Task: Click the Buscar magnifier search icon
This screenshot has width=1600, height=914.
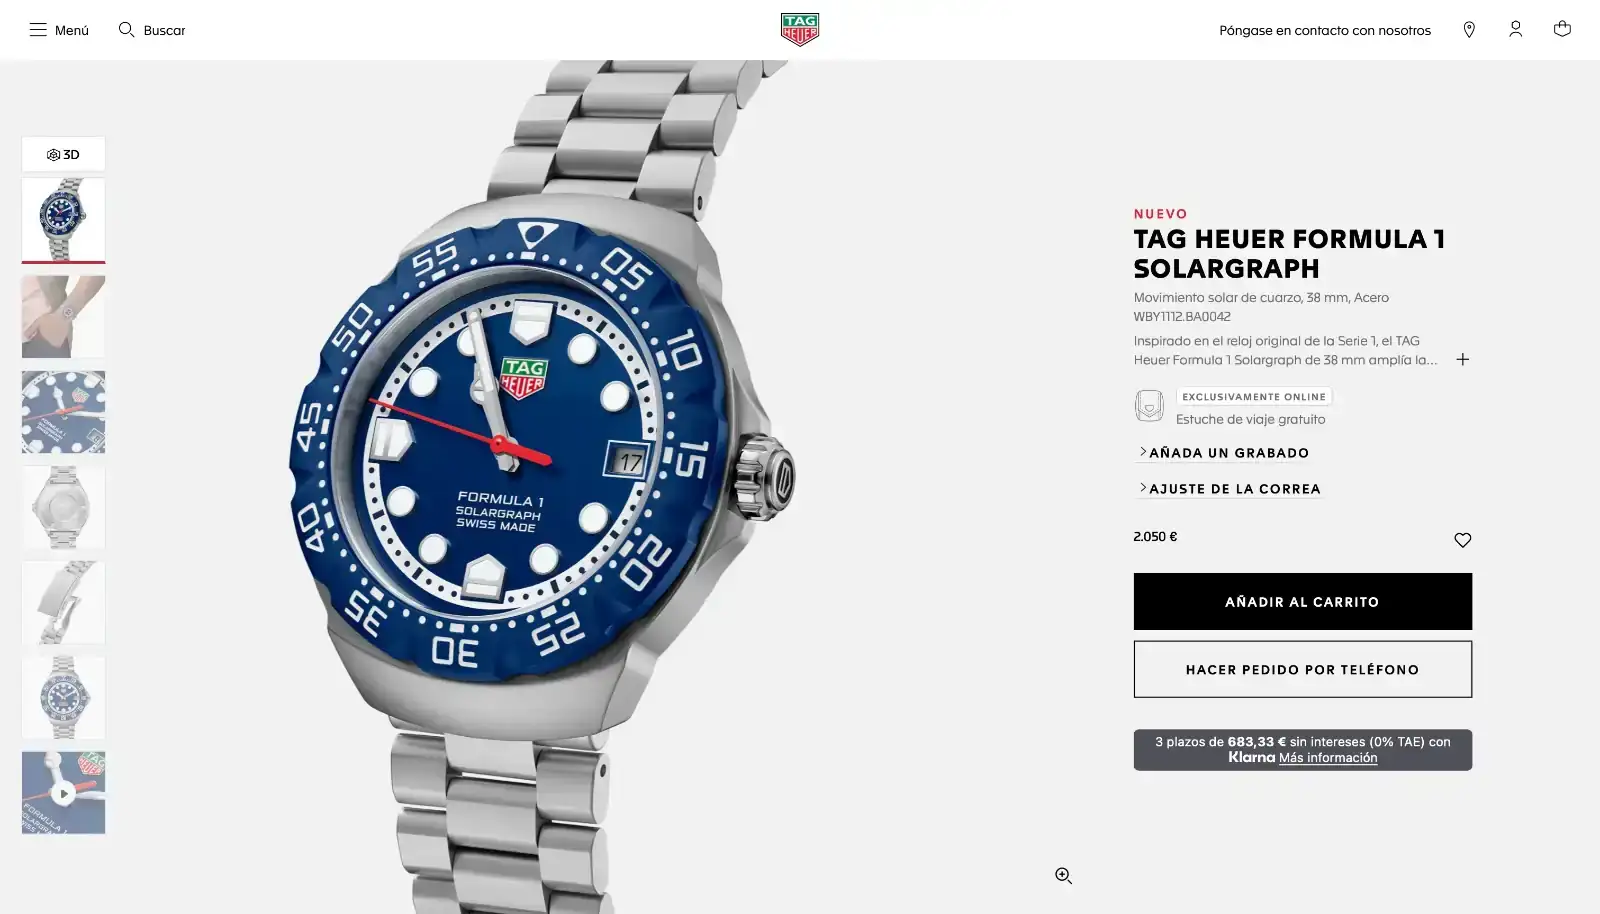Action: [x=126, y=30]
